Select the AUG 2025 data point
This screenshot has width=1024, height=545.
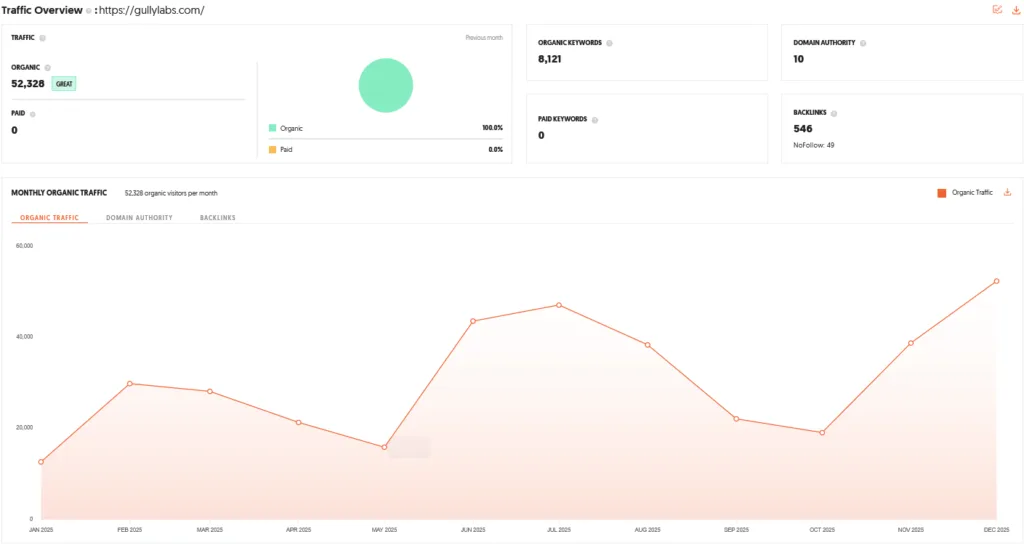click(647, 345)
